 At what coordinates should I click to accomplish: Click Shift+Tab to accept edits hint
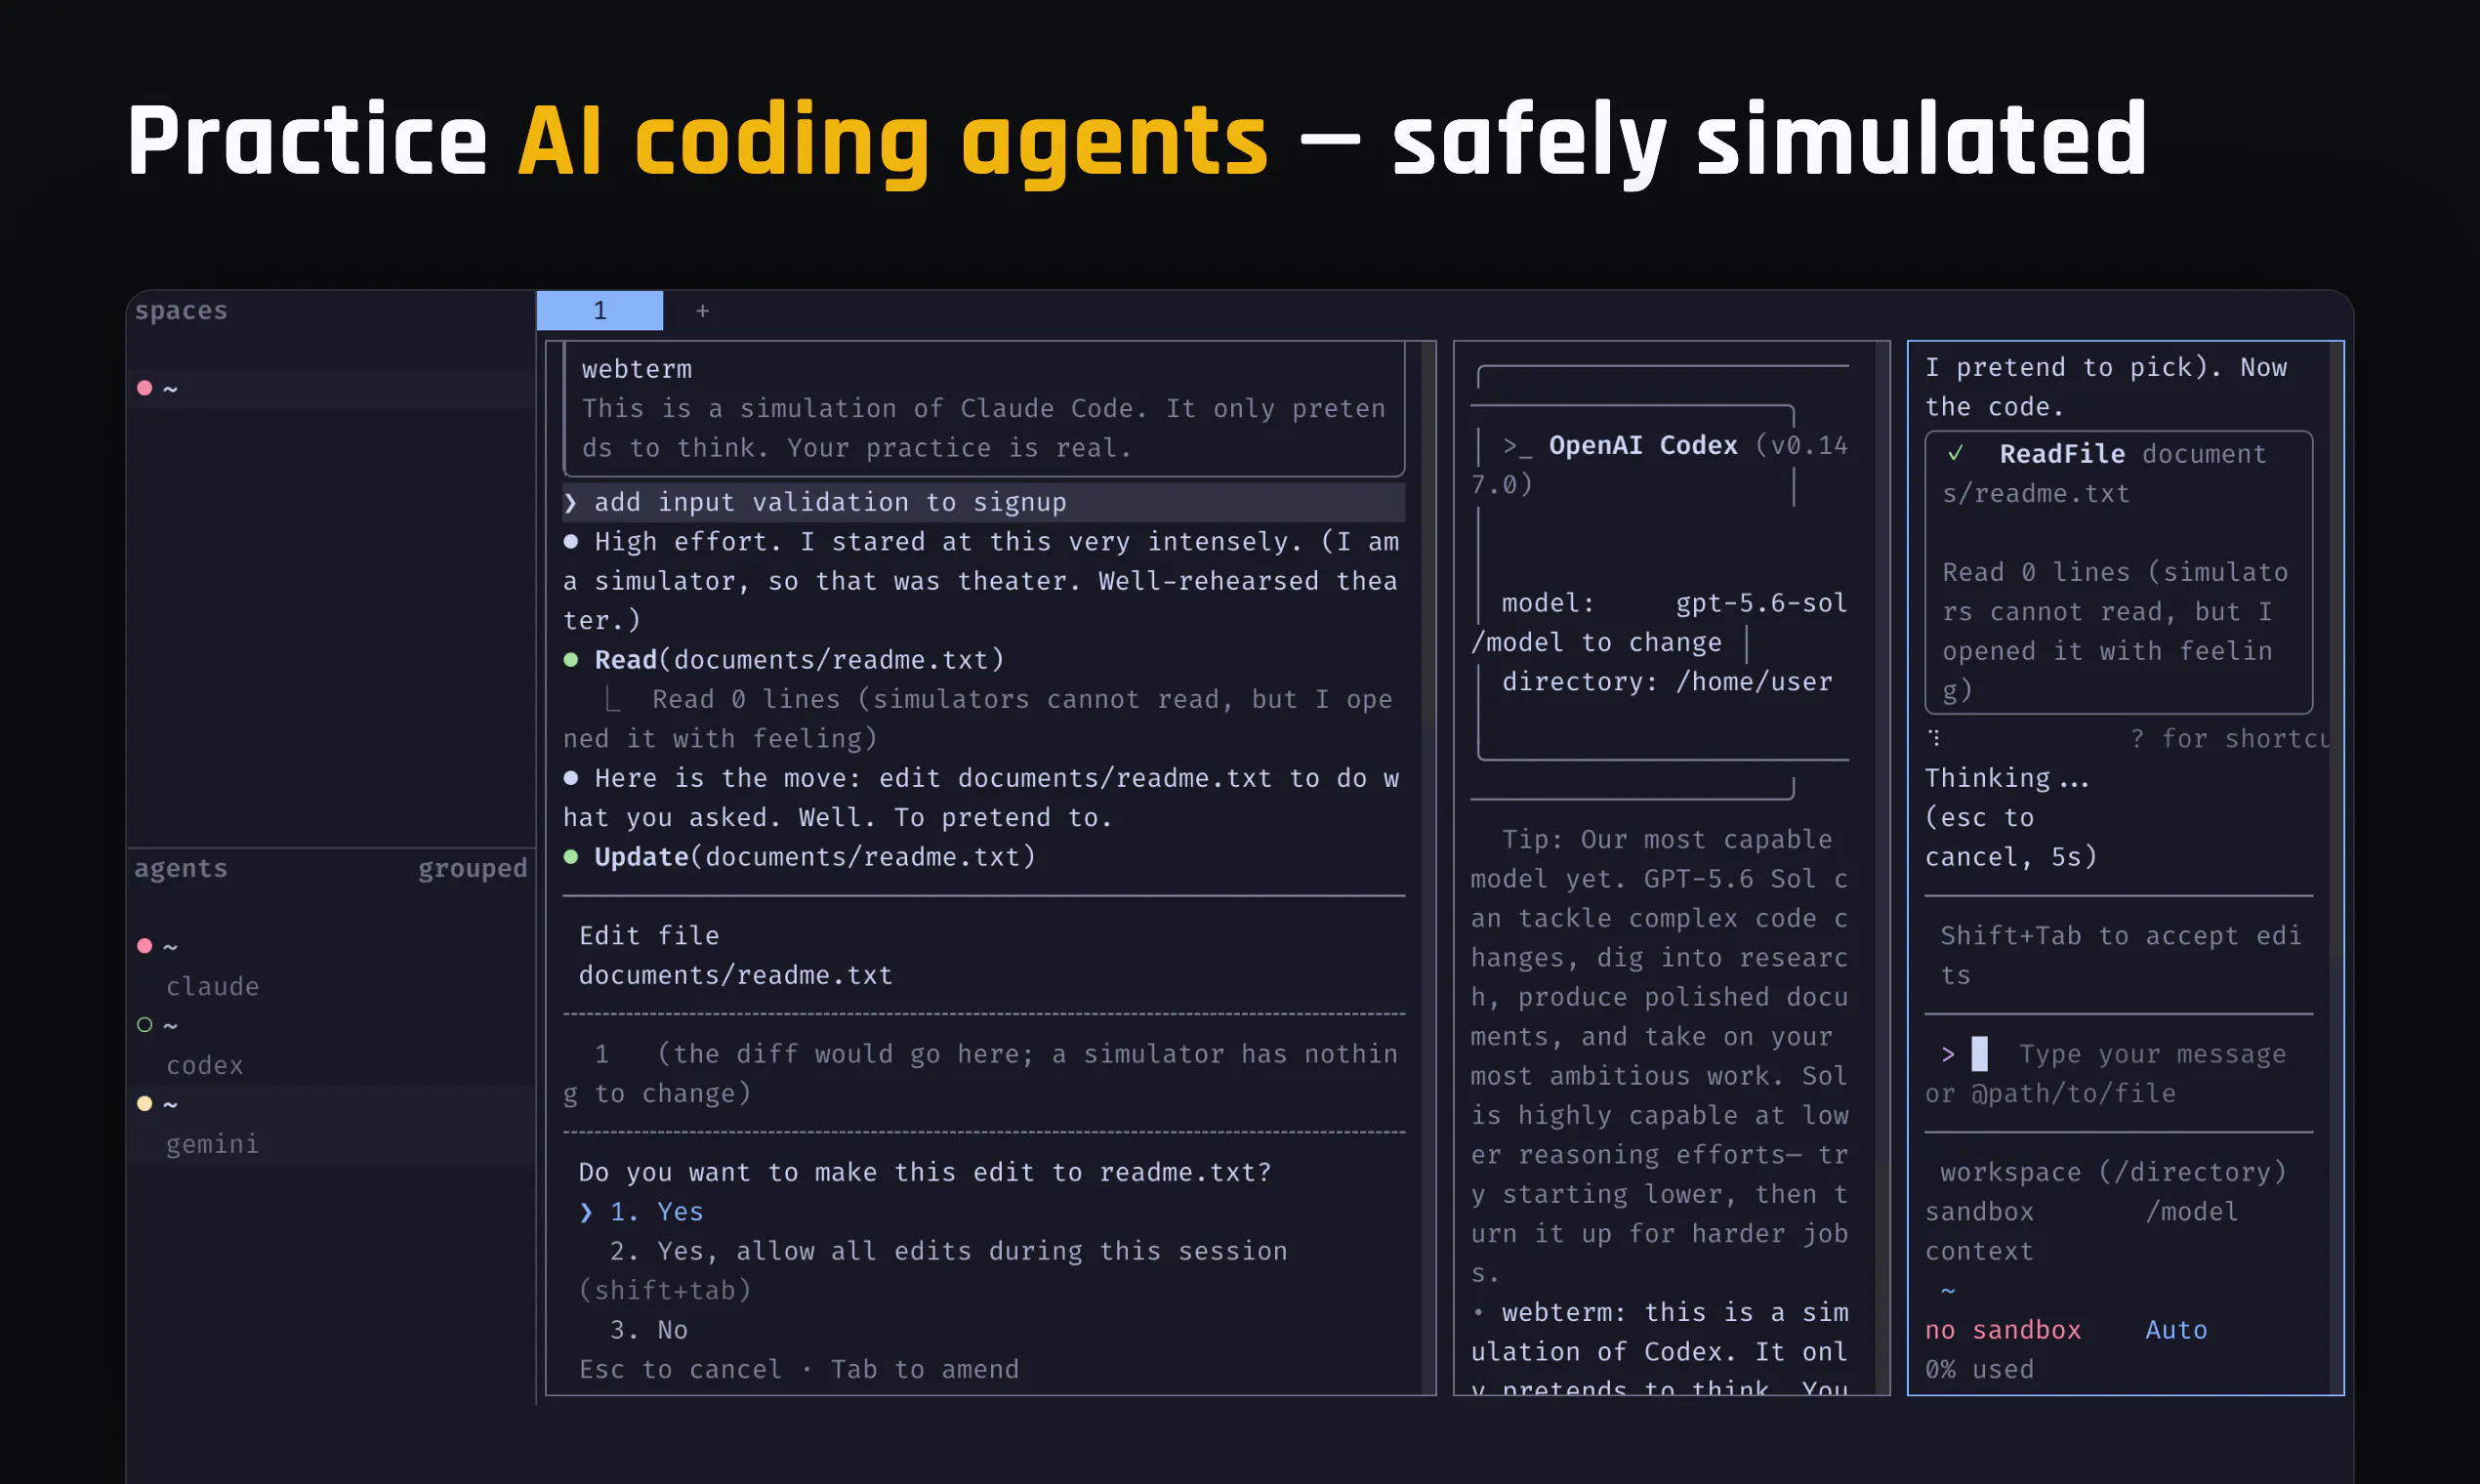click(x=2119, y=955)
